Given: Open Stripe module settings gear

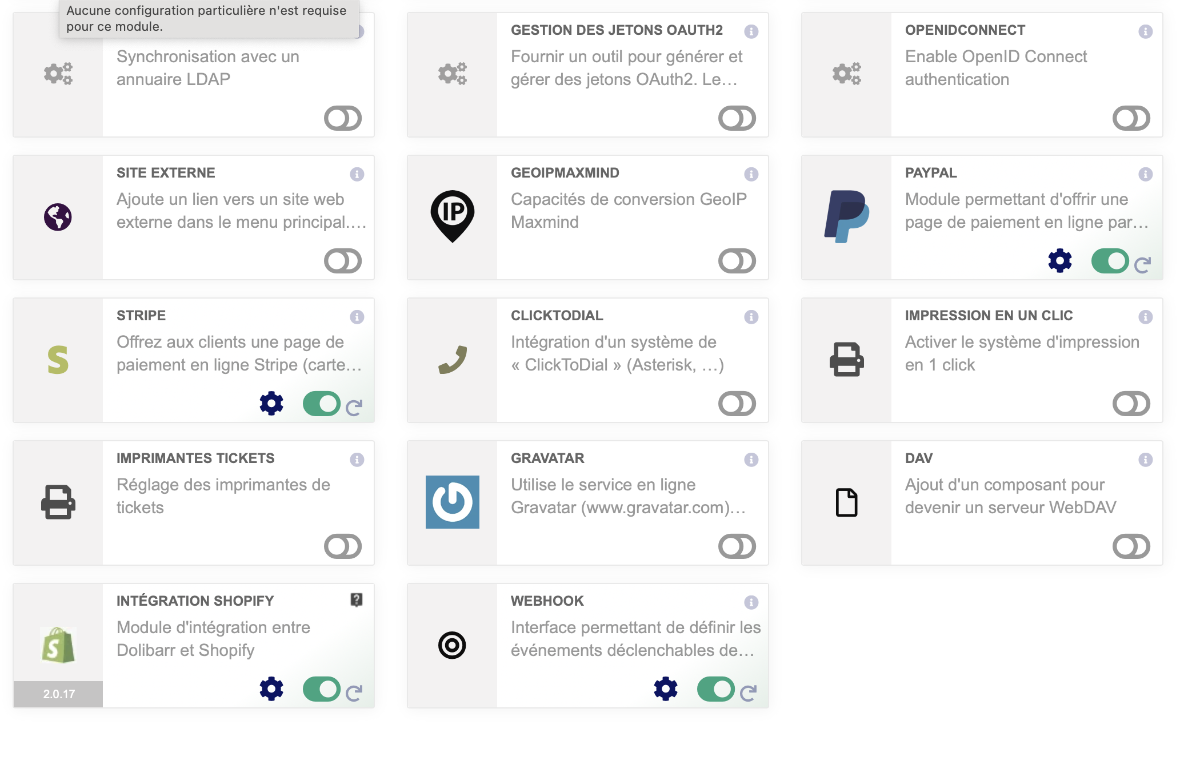Looking at the screenshot, I should point(271,404).
